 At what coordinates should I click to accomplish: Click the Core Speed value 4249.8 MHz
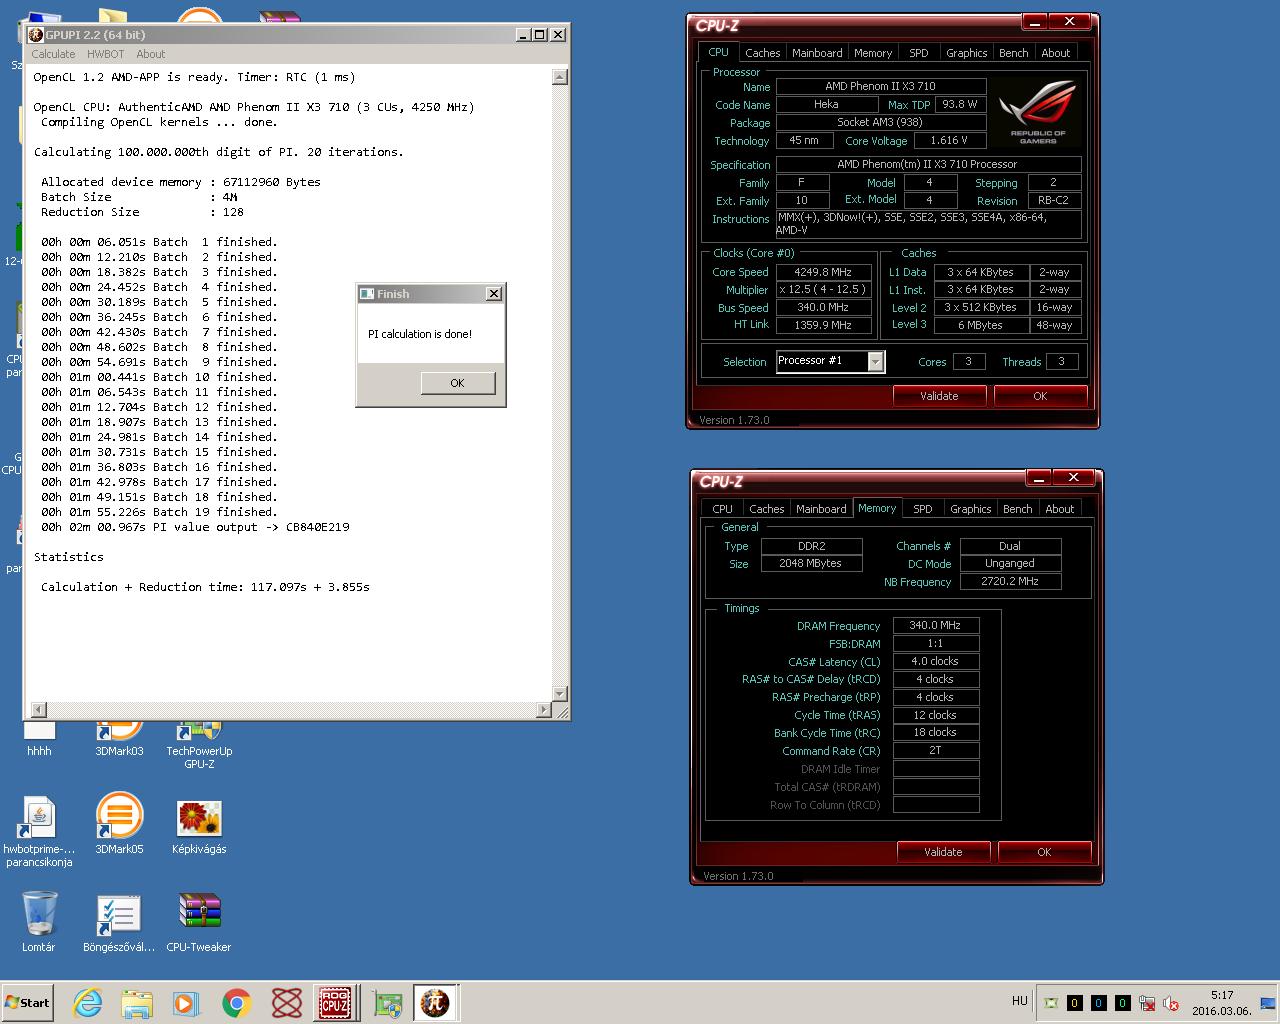(823, 272)
